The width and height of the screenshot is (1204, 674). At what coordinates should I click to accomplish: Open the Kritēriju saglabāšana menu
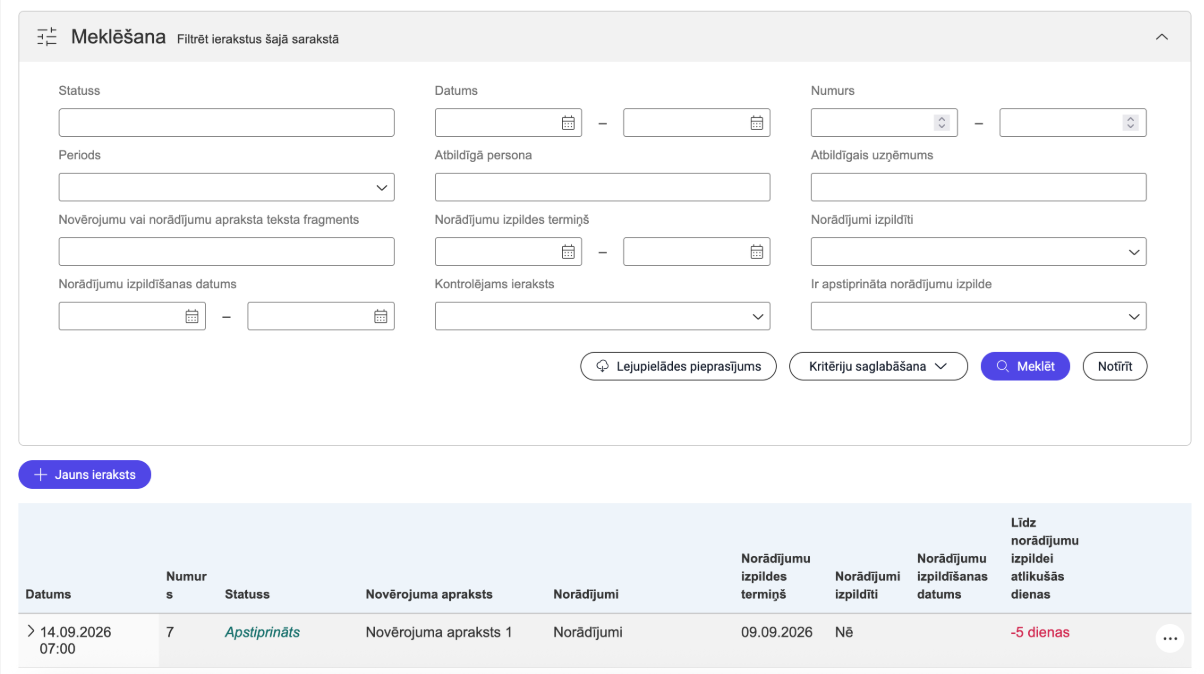(x=879, y=366)
